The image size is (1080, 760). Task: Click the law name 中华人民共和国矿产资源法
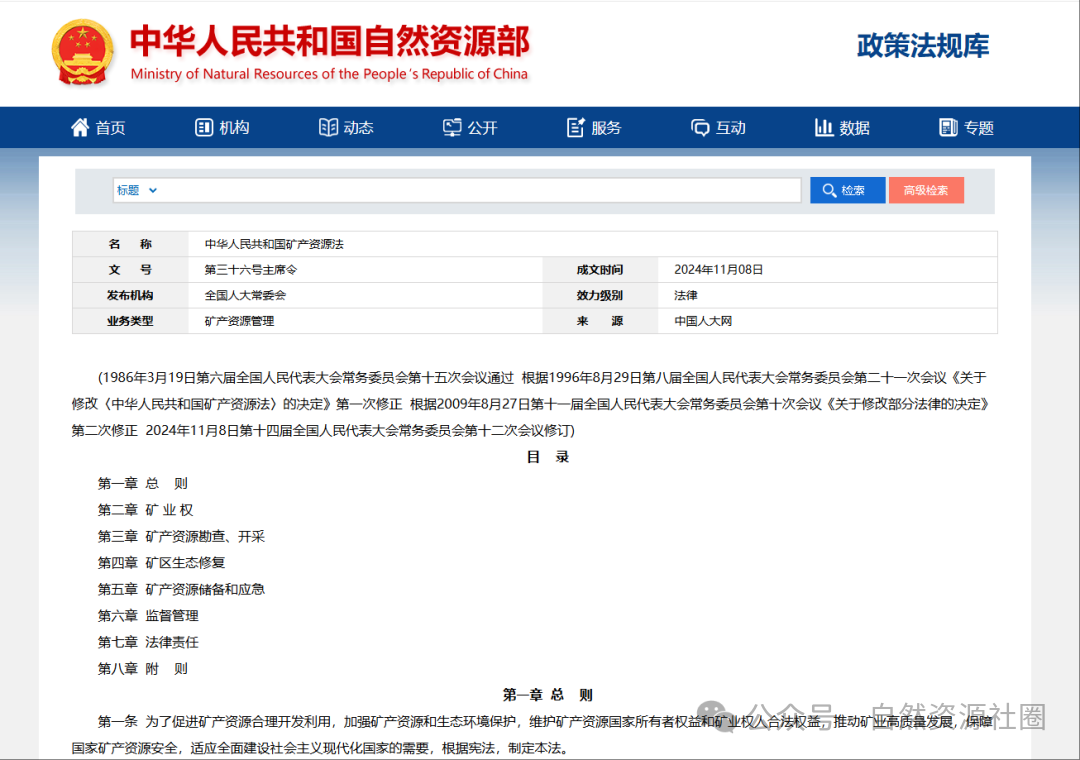[x=274, y=244]
